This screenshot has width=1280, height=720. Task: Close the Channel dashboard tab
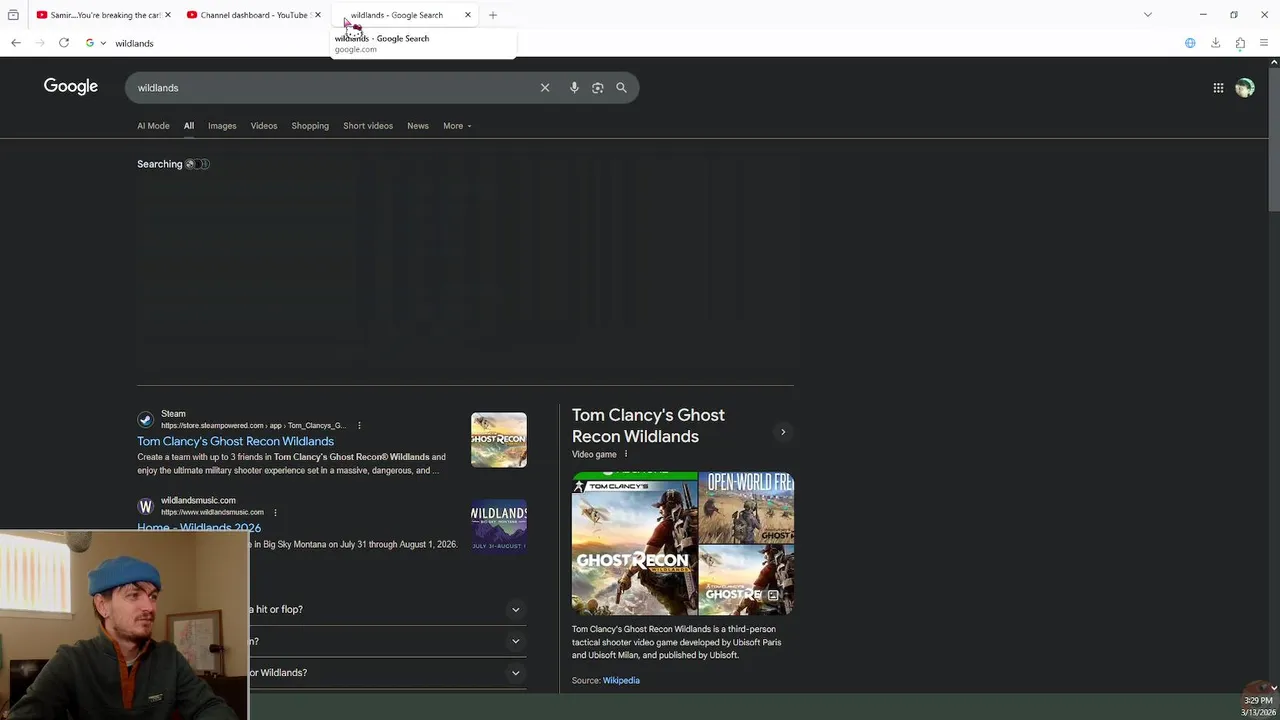coord(318,15)
